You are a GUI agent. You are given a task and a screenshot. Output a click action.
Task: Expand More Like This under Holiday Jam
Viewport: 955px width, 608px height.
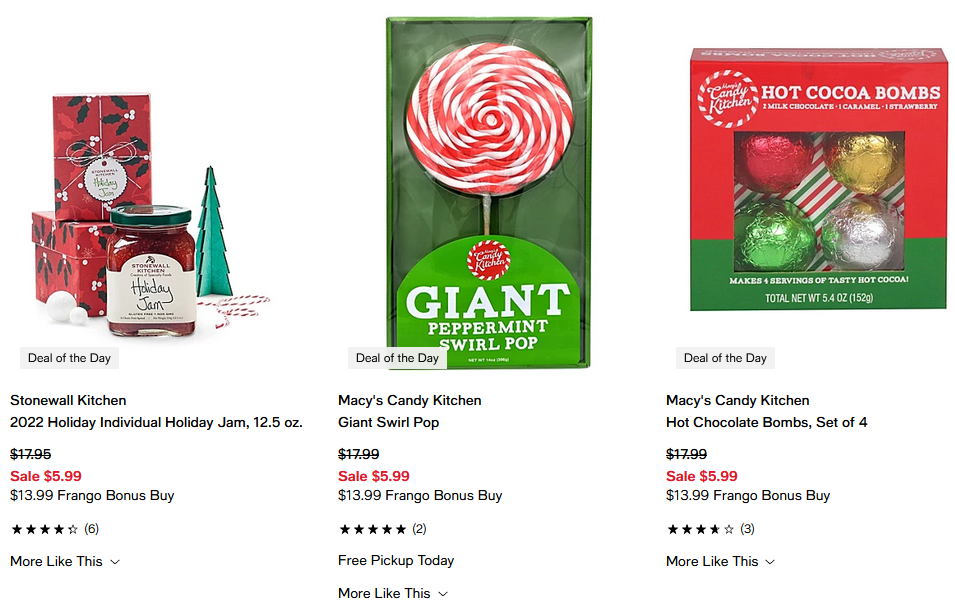pyautogui.click(x=65, y=562)
